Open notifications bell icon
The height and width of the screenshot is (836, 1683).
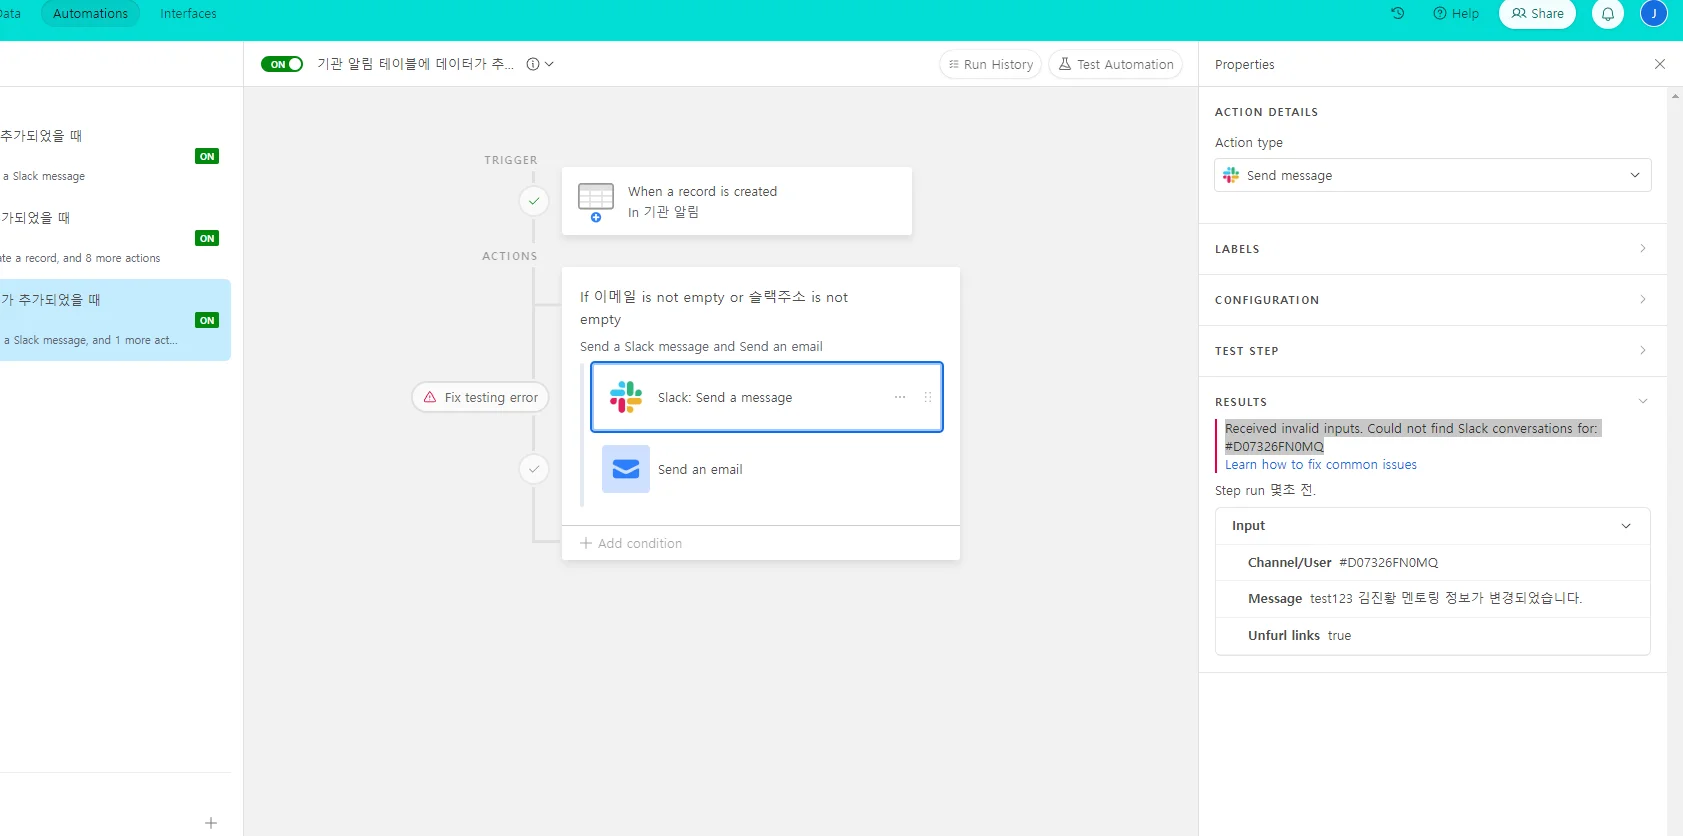pos(1608,14)
